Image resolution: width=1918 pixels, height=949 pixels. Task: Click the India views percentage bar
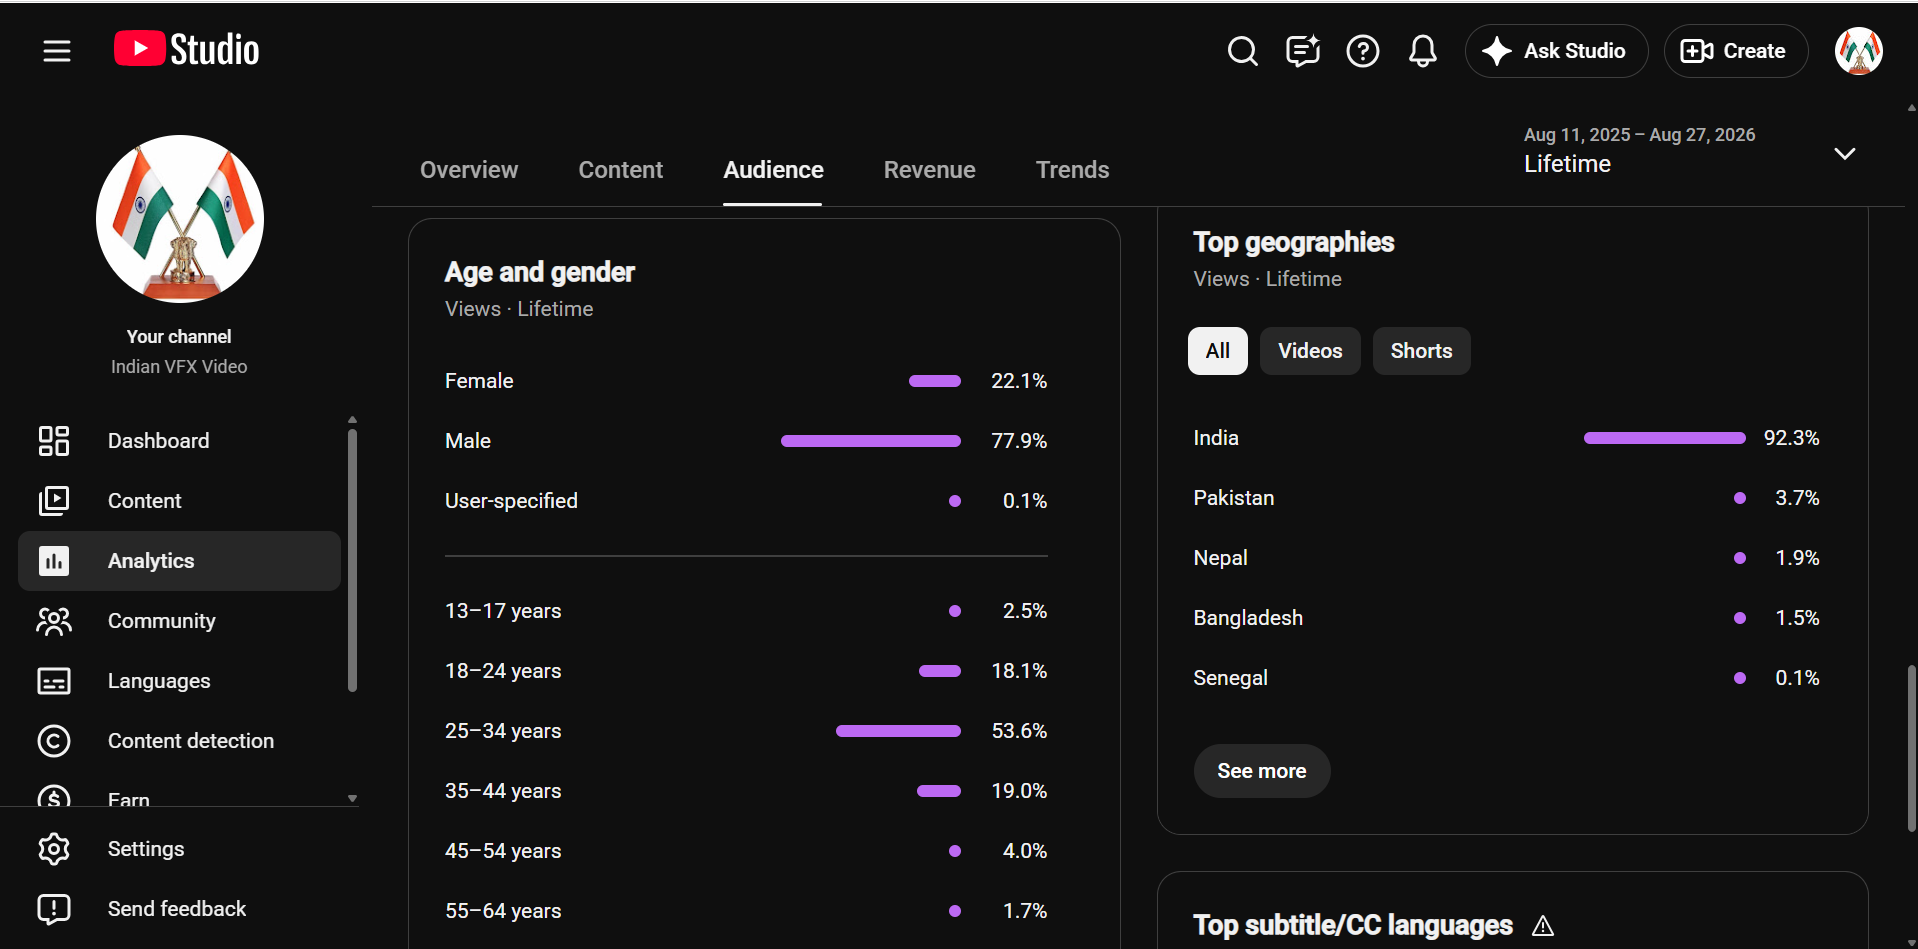[x=1665, y=438]
